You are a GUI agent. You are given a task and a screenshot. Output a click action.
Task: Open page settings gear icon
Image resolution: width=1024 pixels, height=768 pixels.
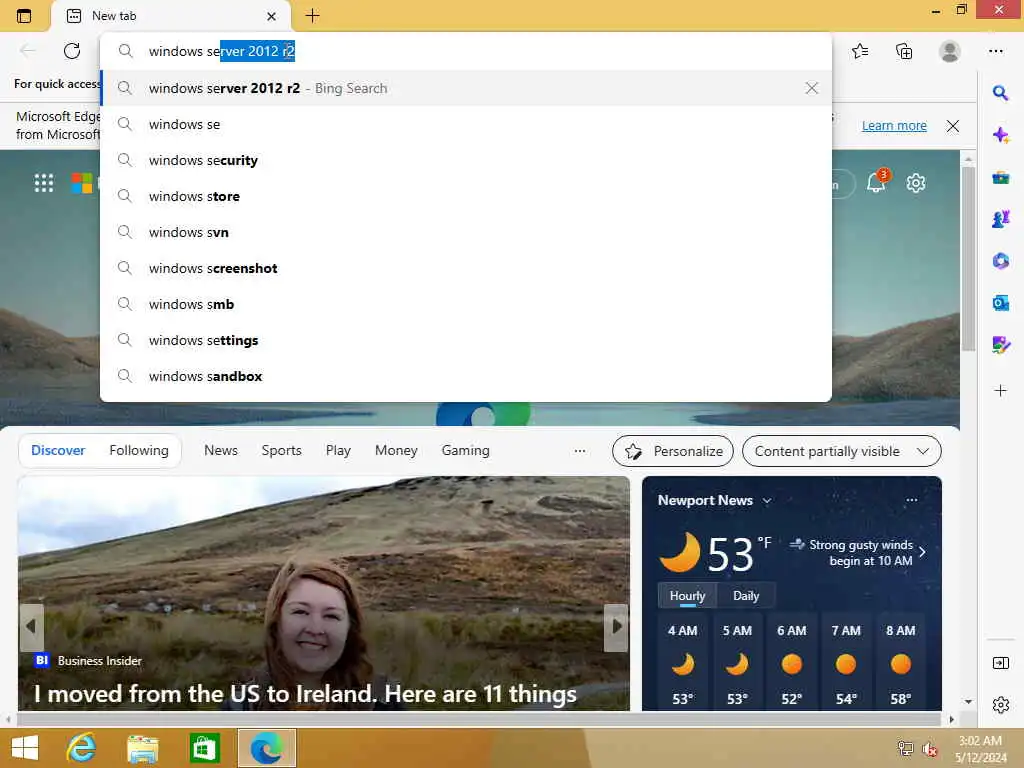click(916, 183)
